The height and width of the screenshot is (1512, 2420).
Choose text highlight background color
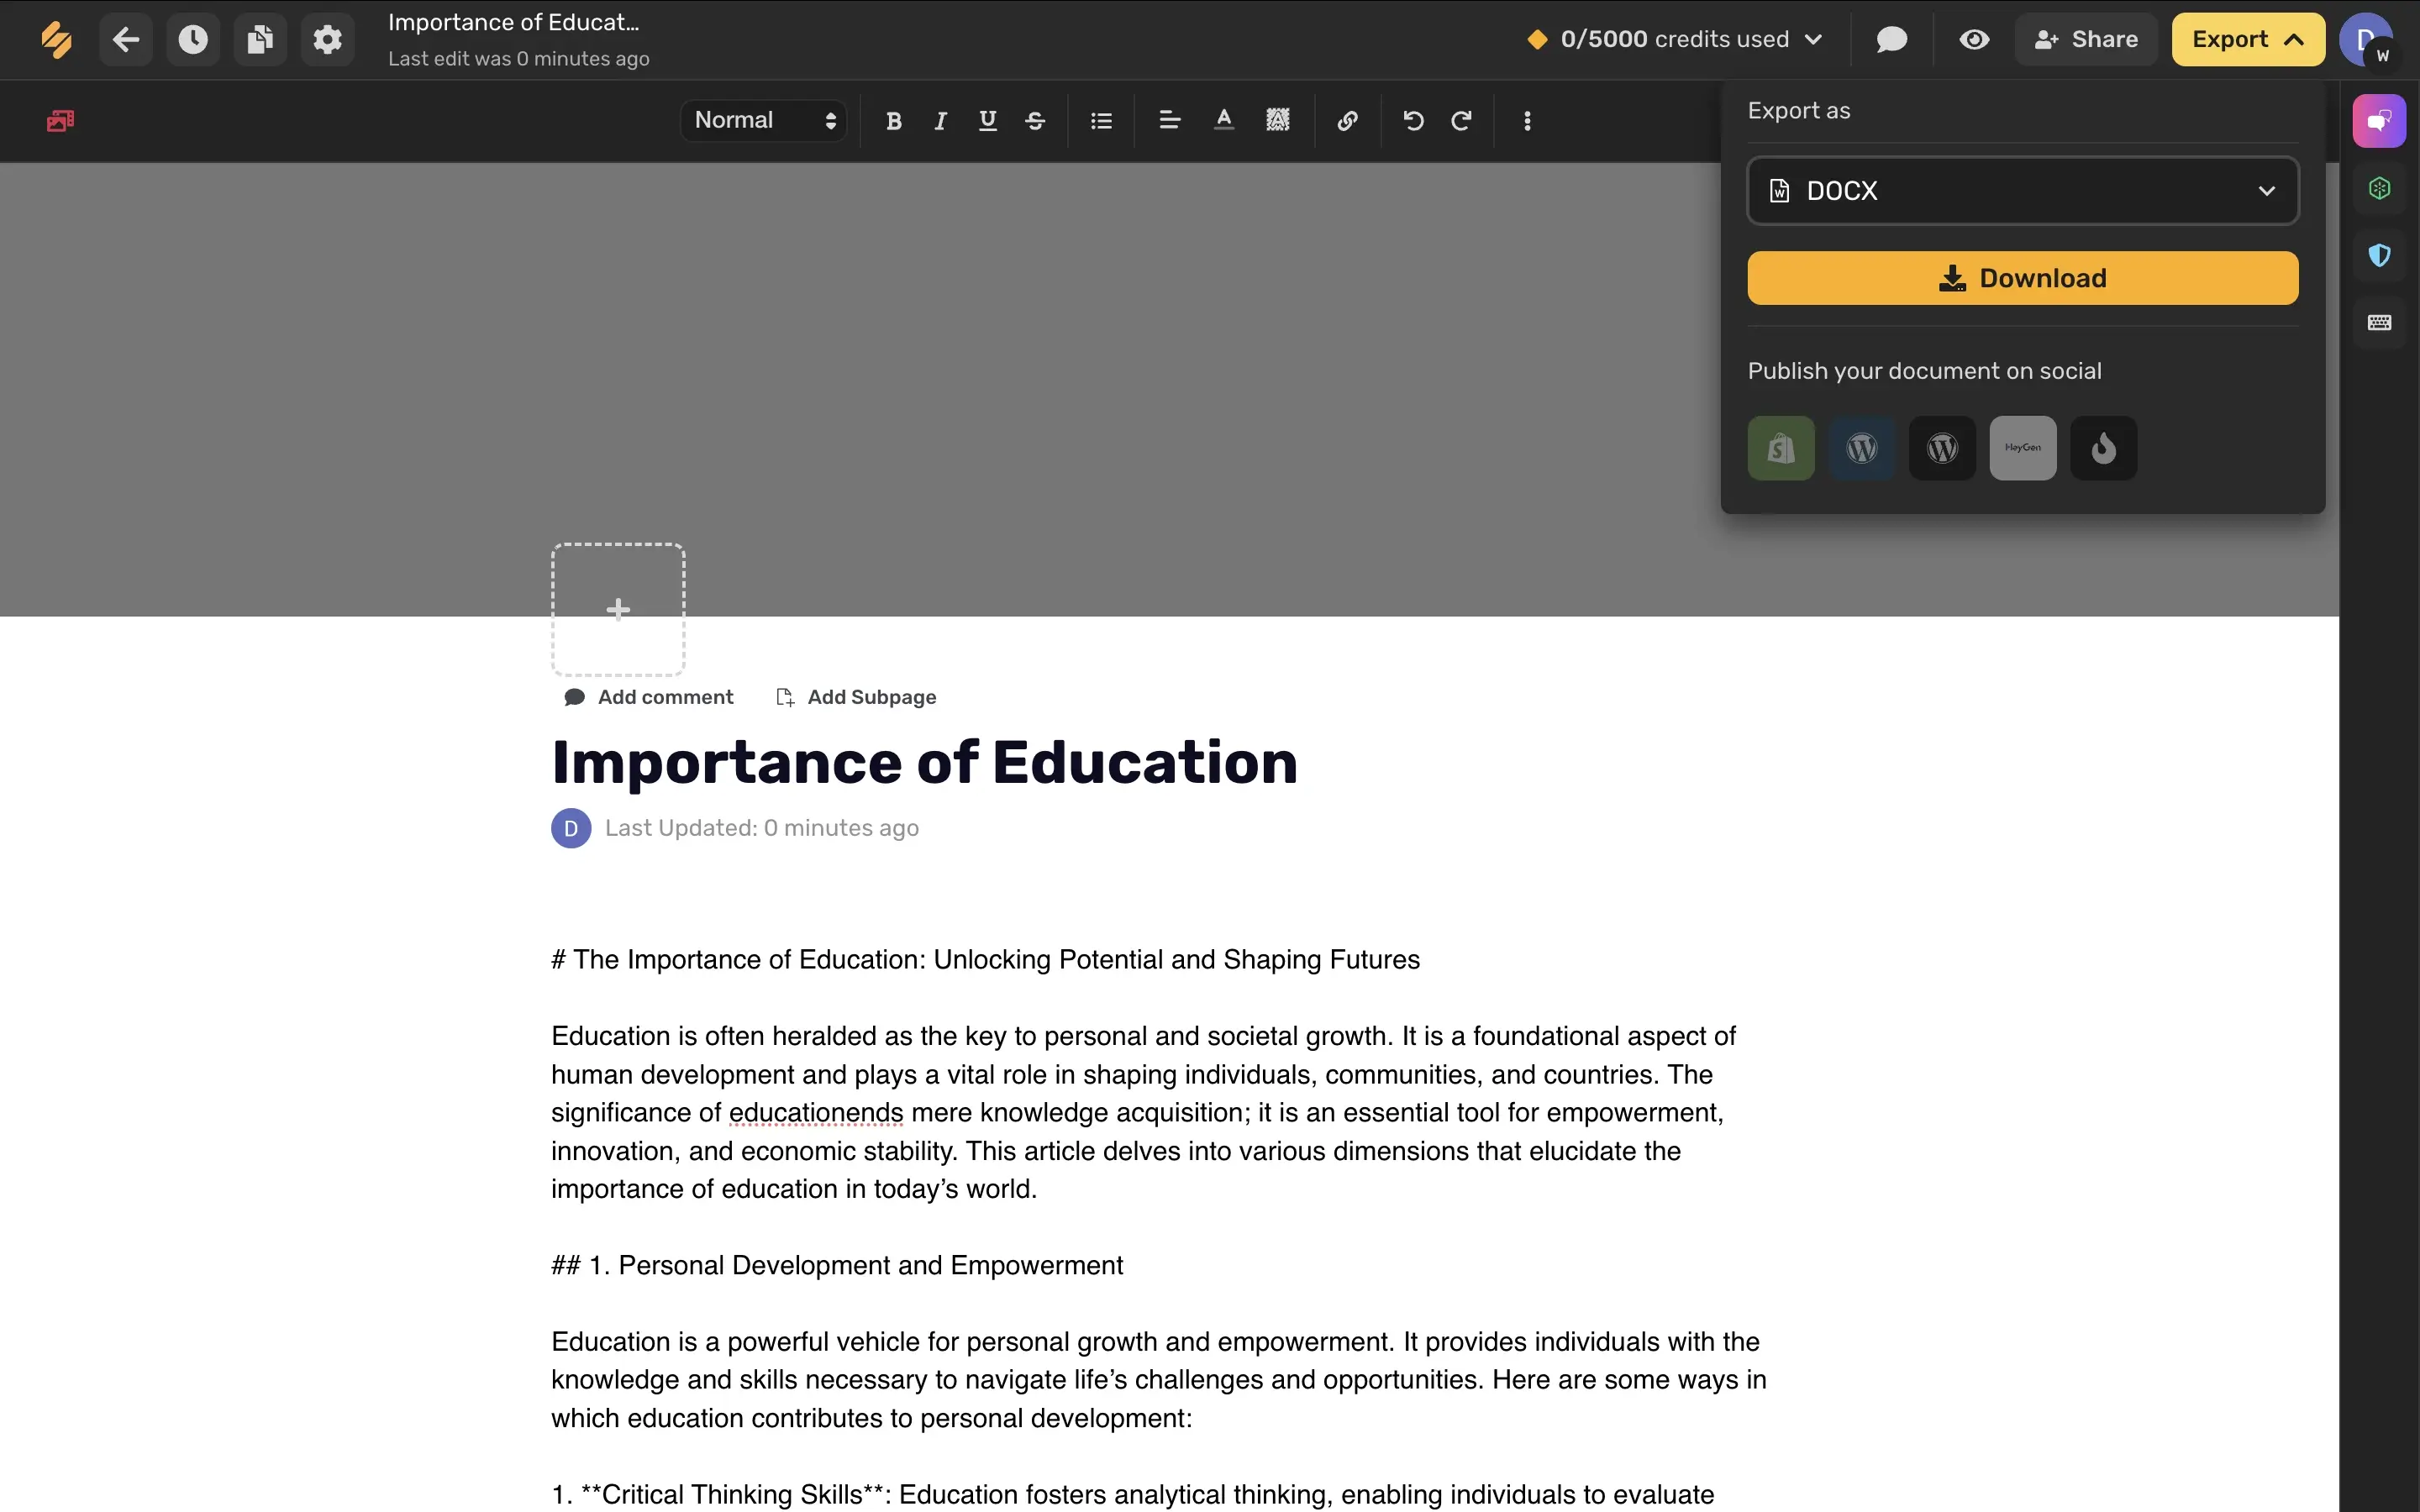[x=1277, y=121]
